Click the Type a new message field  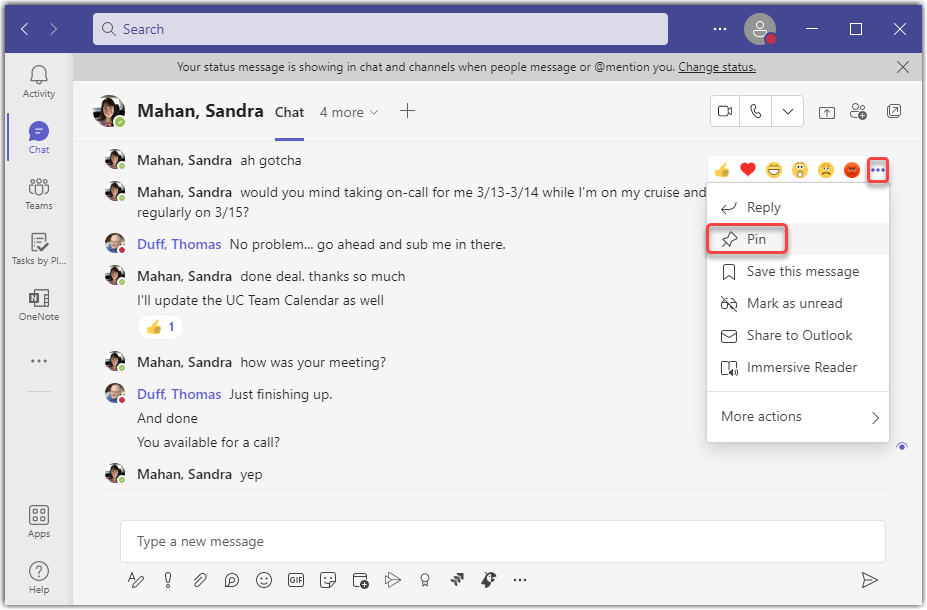click(500, 541)
